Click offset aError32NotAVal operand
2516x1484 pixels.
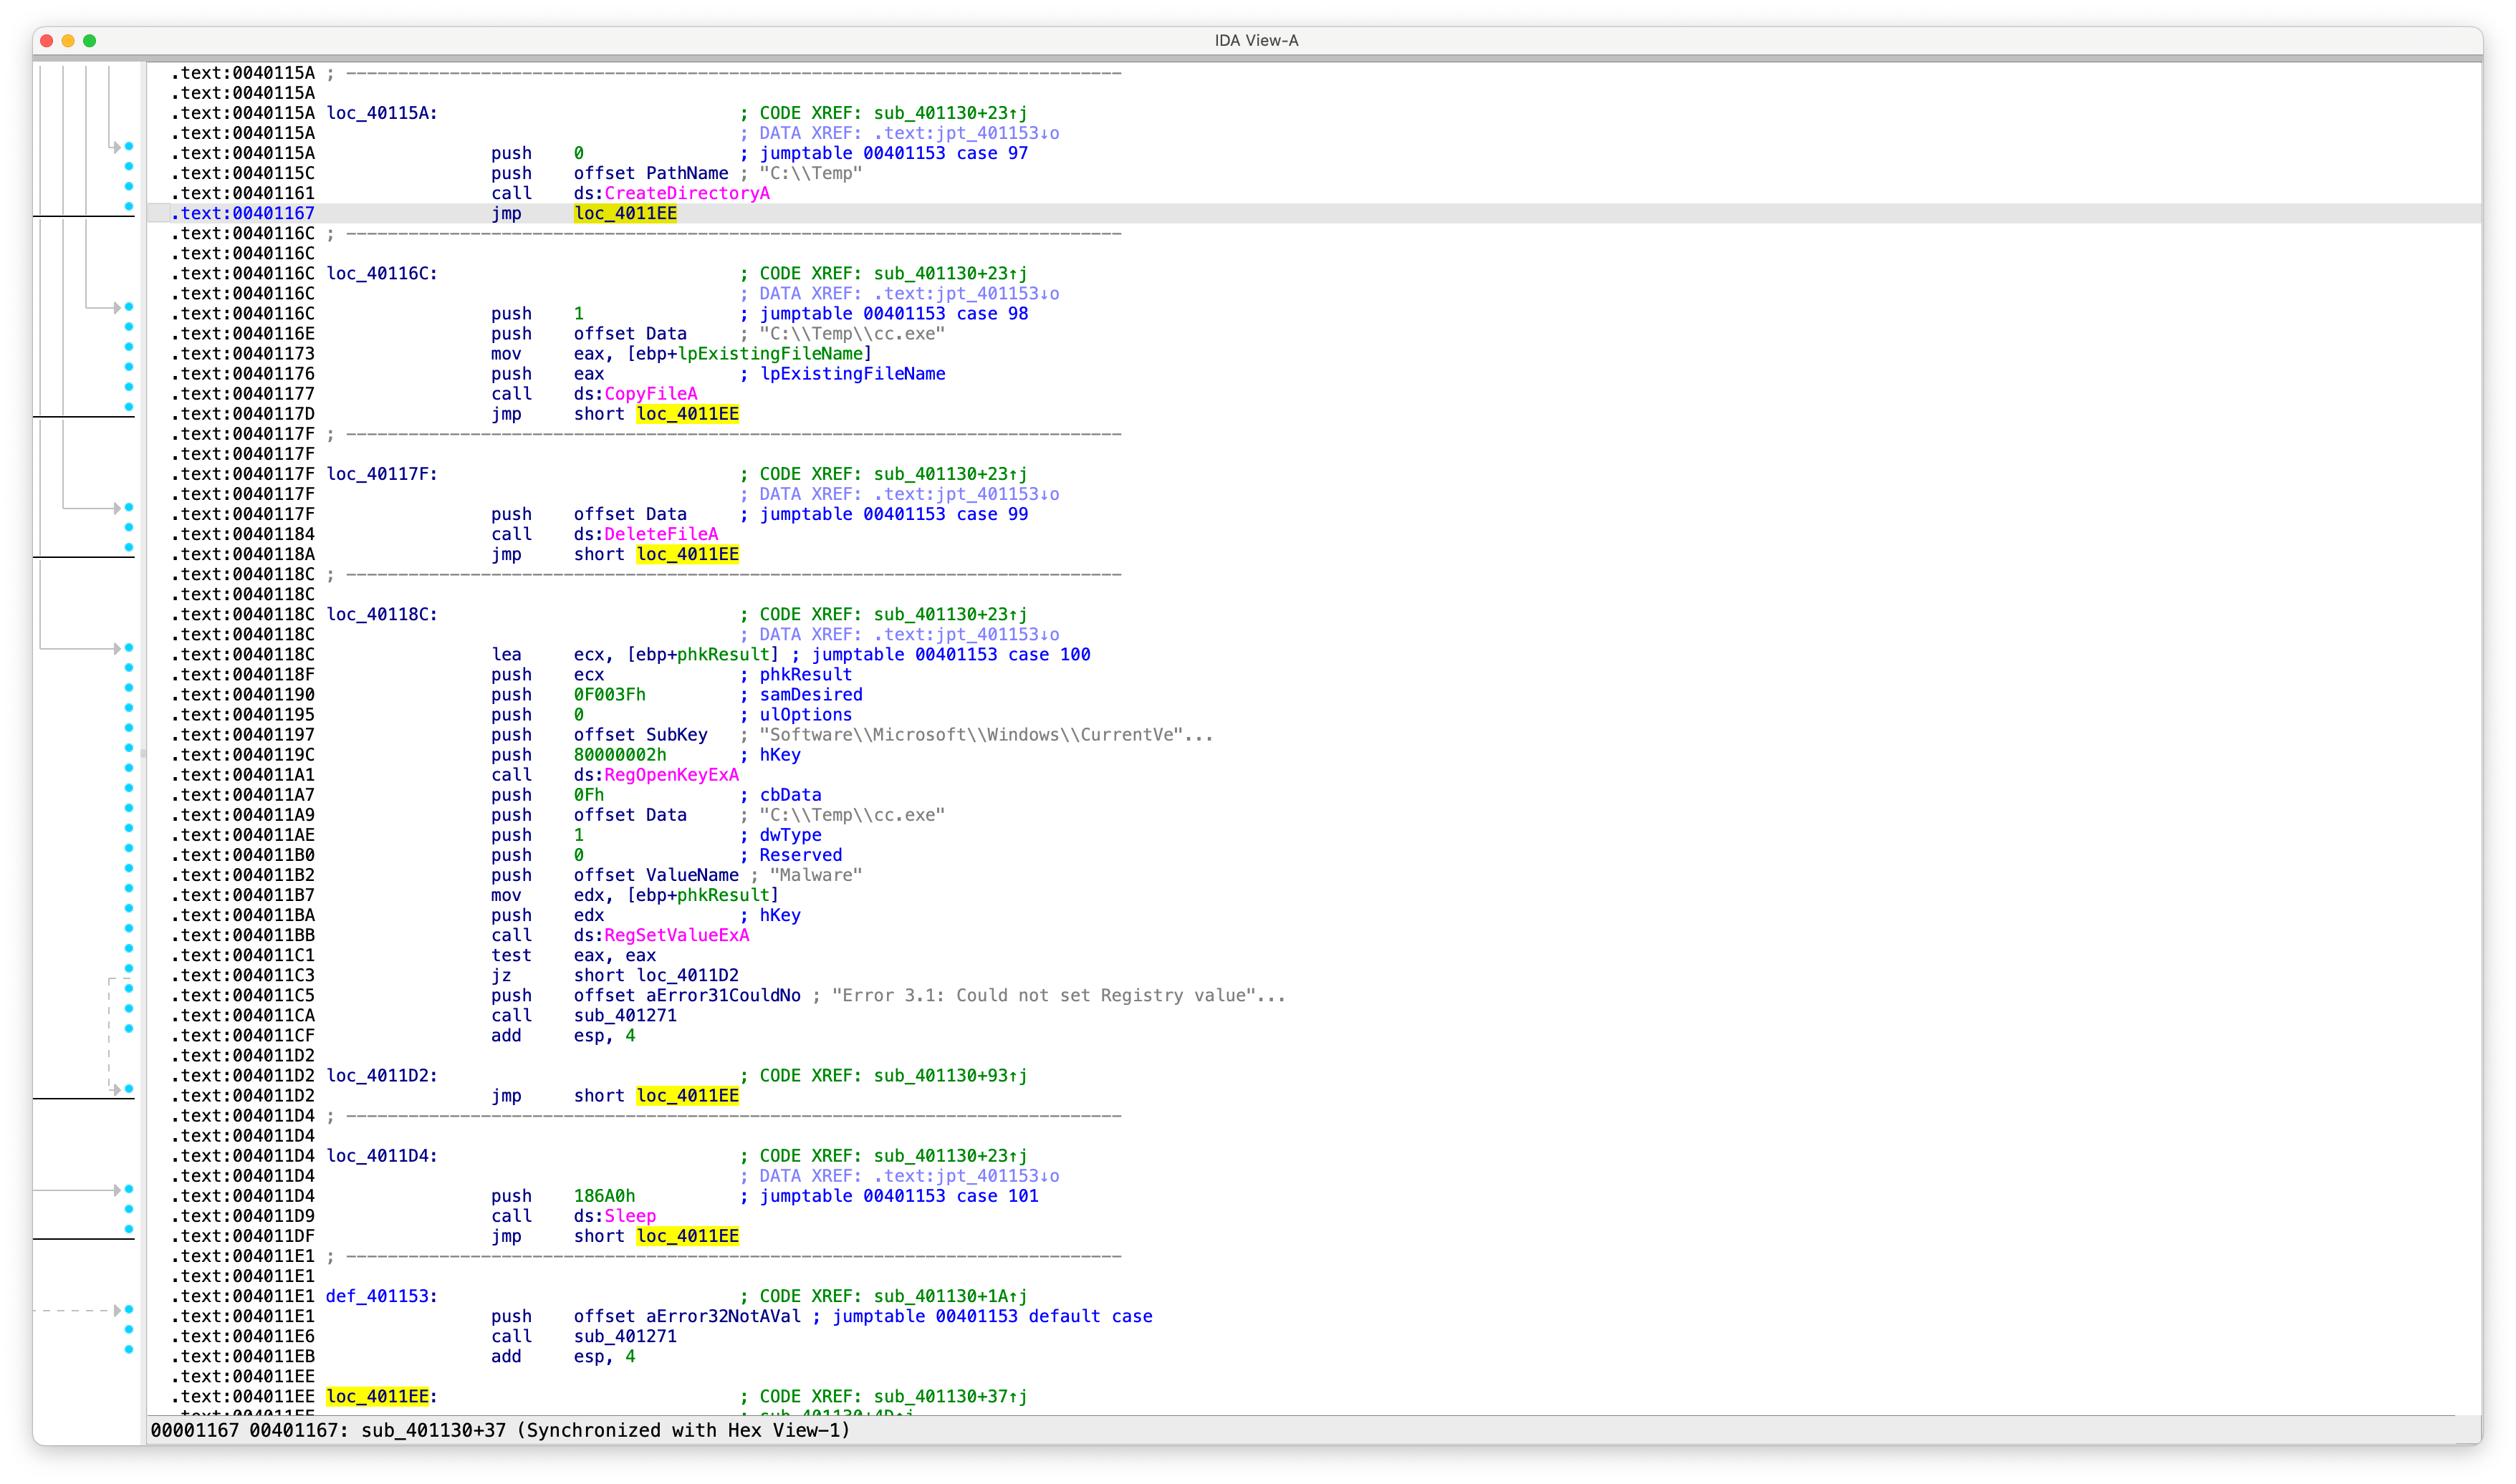(687, 1316)
